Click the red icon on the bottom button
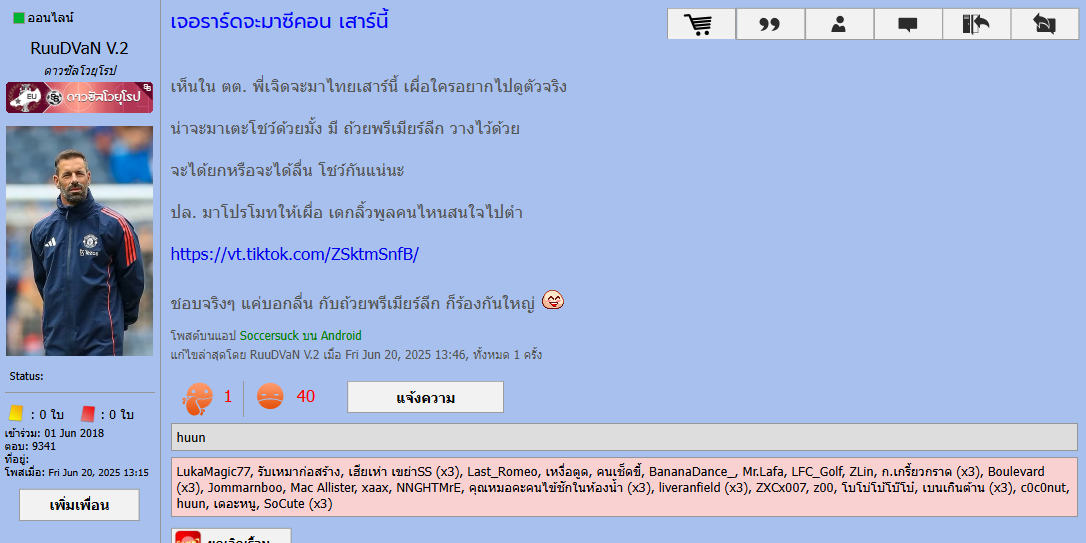The width and height of the screenshot is (1086, 543). click(188, 538)
